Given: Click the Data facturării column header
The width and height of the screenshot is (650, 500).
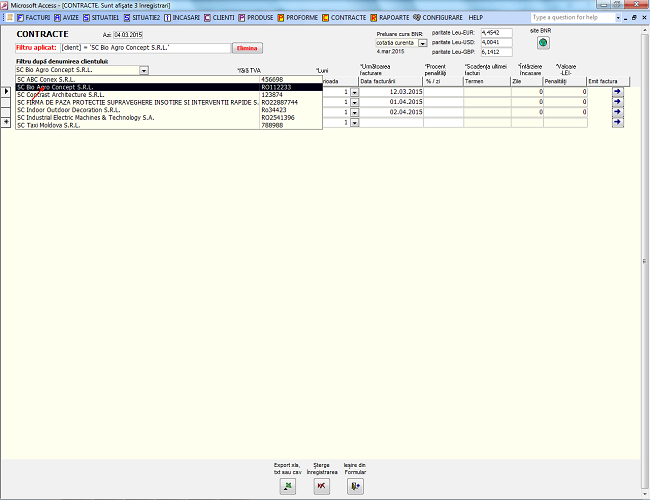Looking at the screenshot, I should coord(390,82).
